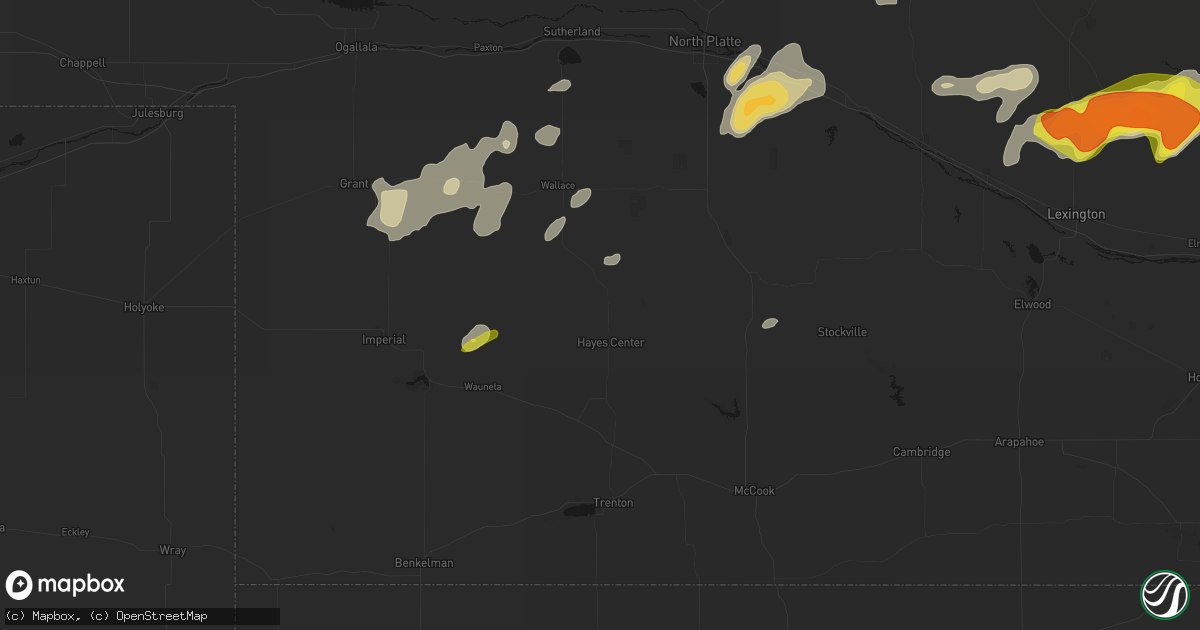Select the Hayes Center label
Viewport: 1200px width, 630px height.
click(611, 342)
